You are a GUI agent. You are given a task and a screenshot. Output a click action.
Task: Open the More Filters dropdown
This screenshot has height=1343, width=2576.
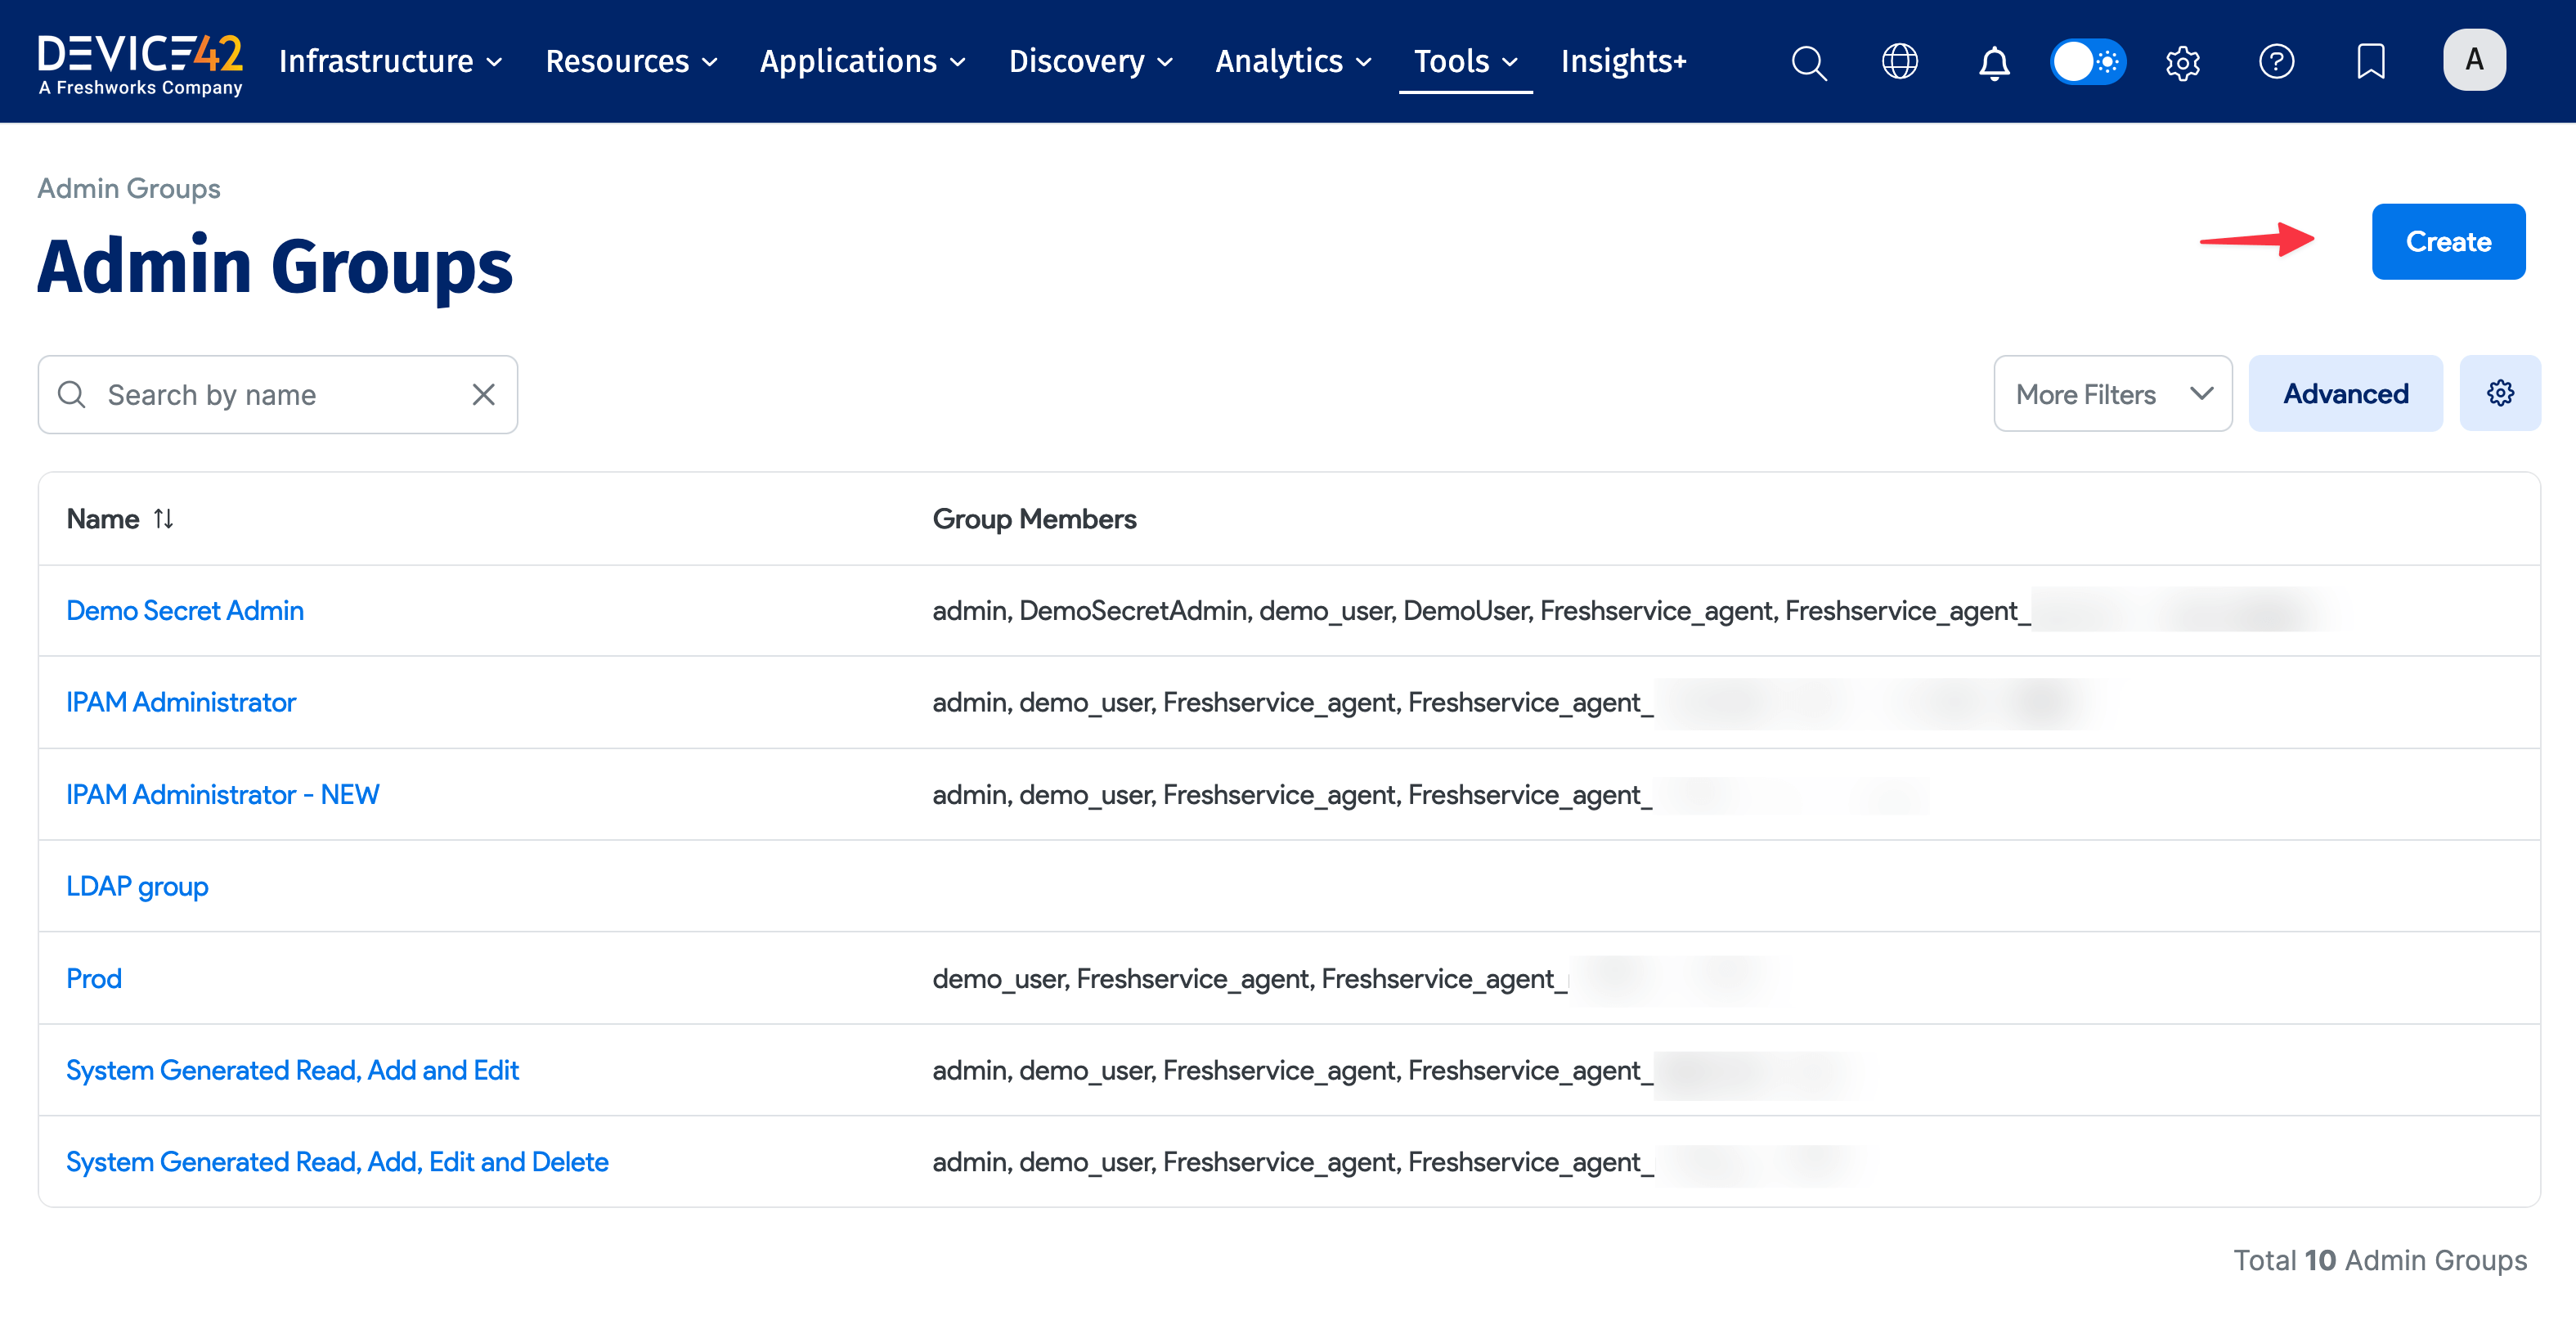[x=2112, y=393]
